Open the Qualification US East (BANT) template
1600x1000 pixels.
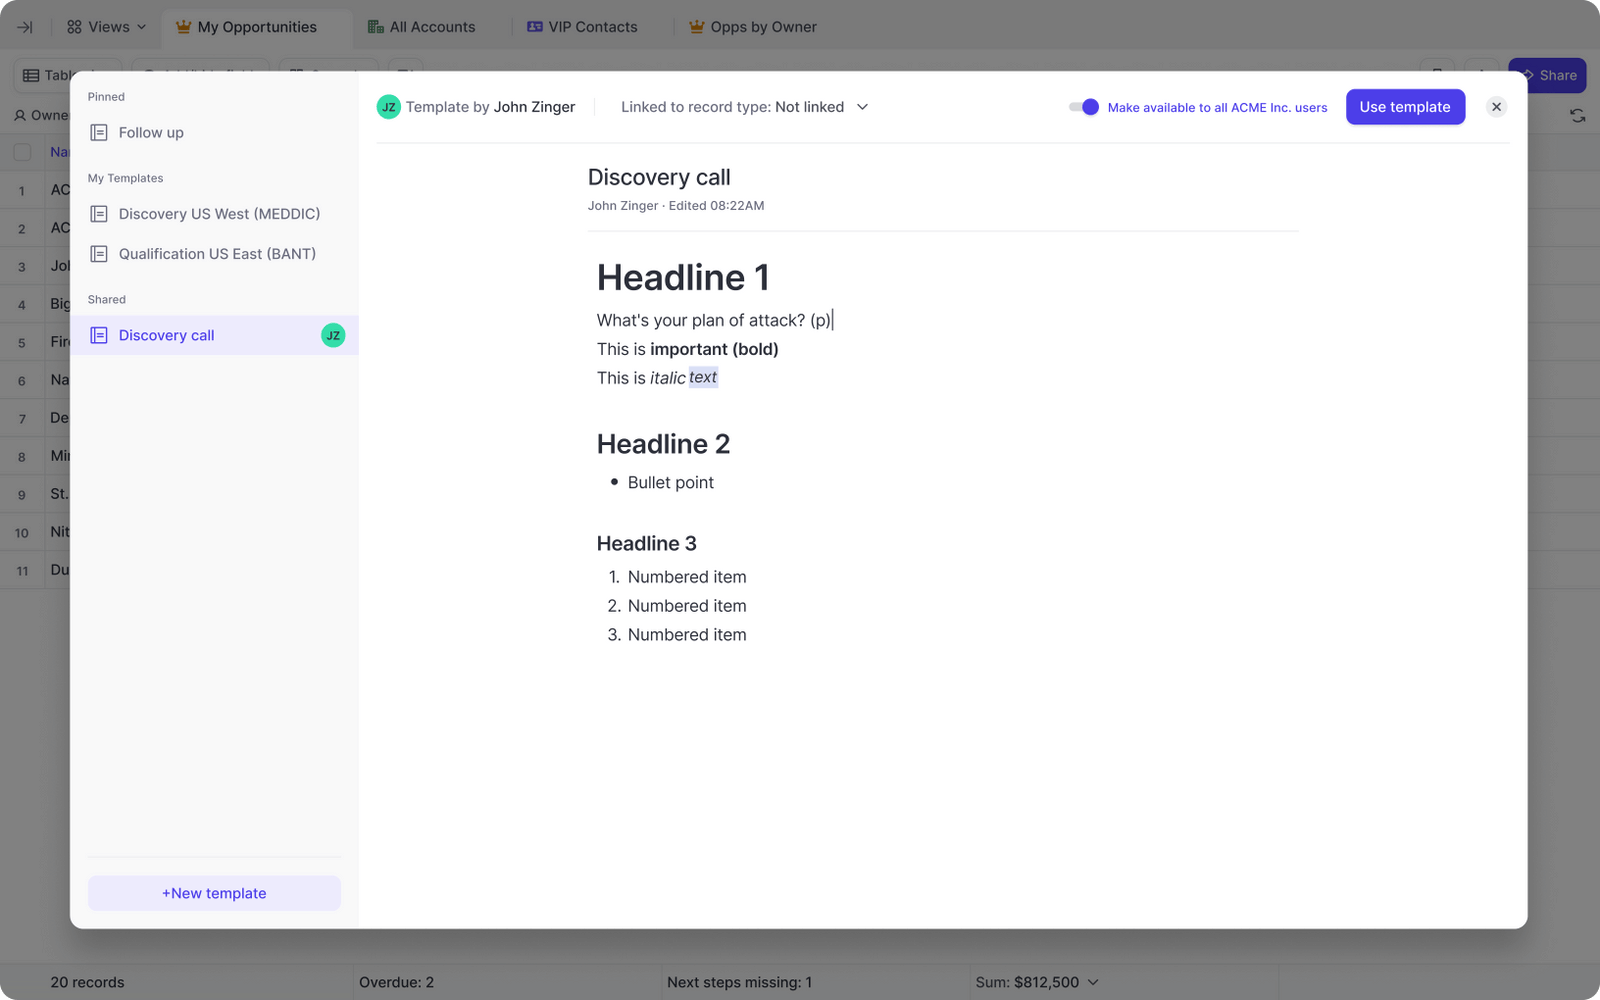216,253
